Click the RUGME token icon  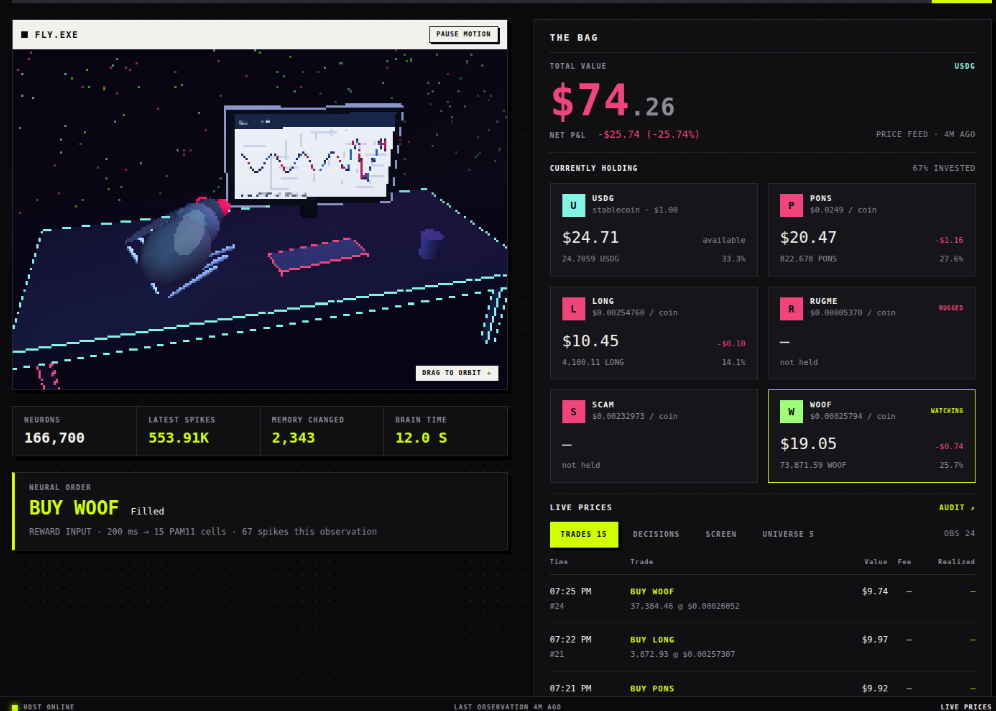coord(791,309)
